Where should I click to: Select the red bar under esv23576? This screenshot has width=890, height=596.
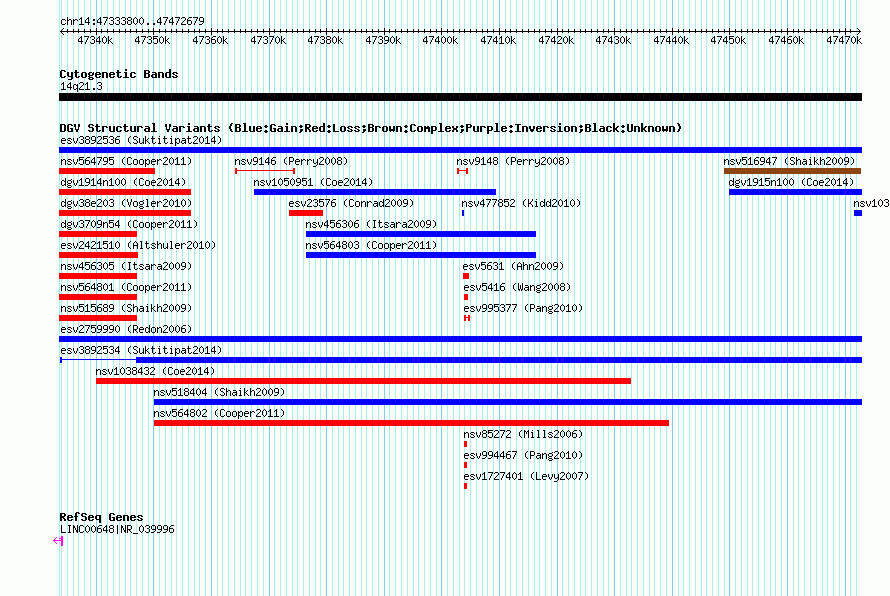click(306, 213)
